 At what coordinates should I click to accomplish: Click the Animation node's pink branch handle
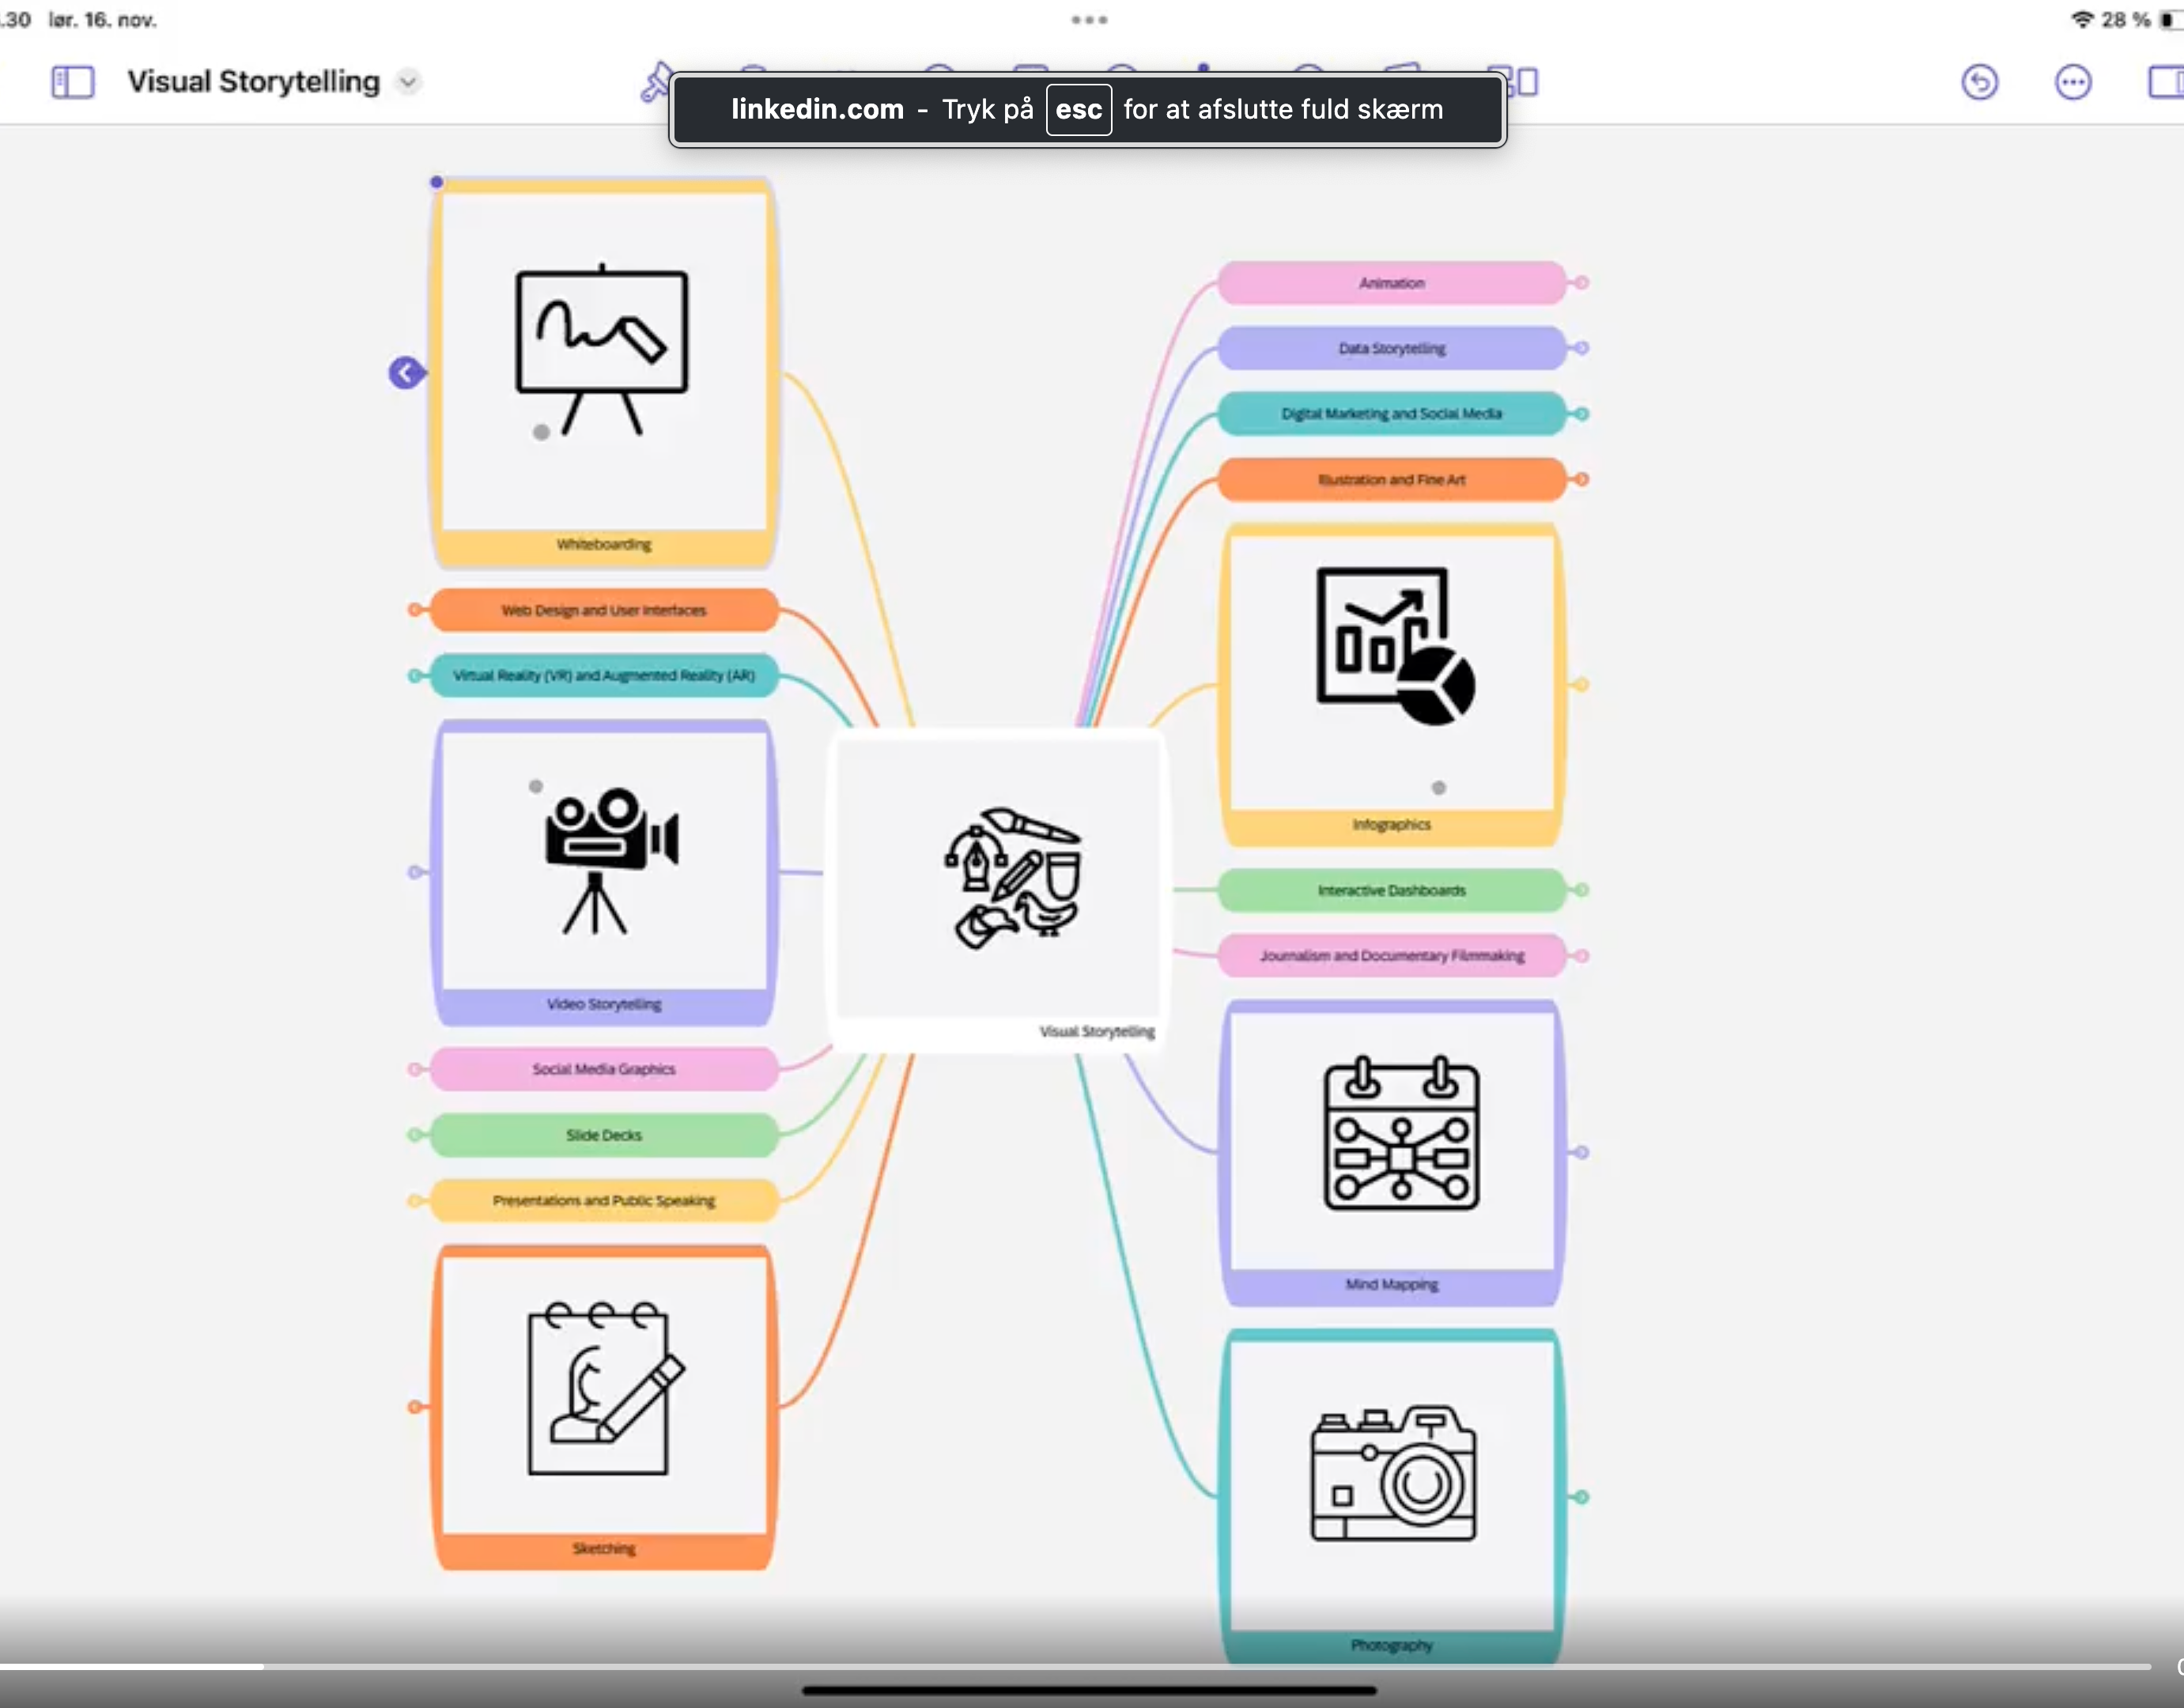pos(1582,283)
